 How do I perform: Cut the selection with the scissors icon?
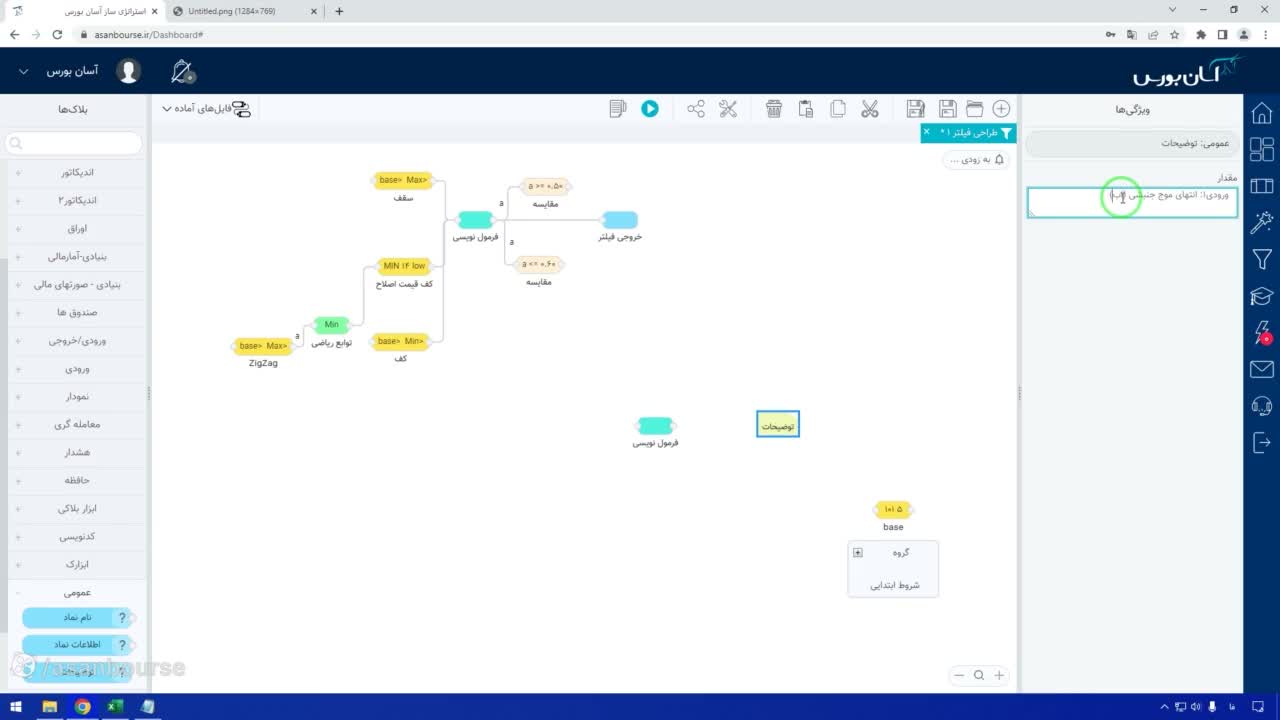point(870,109)
